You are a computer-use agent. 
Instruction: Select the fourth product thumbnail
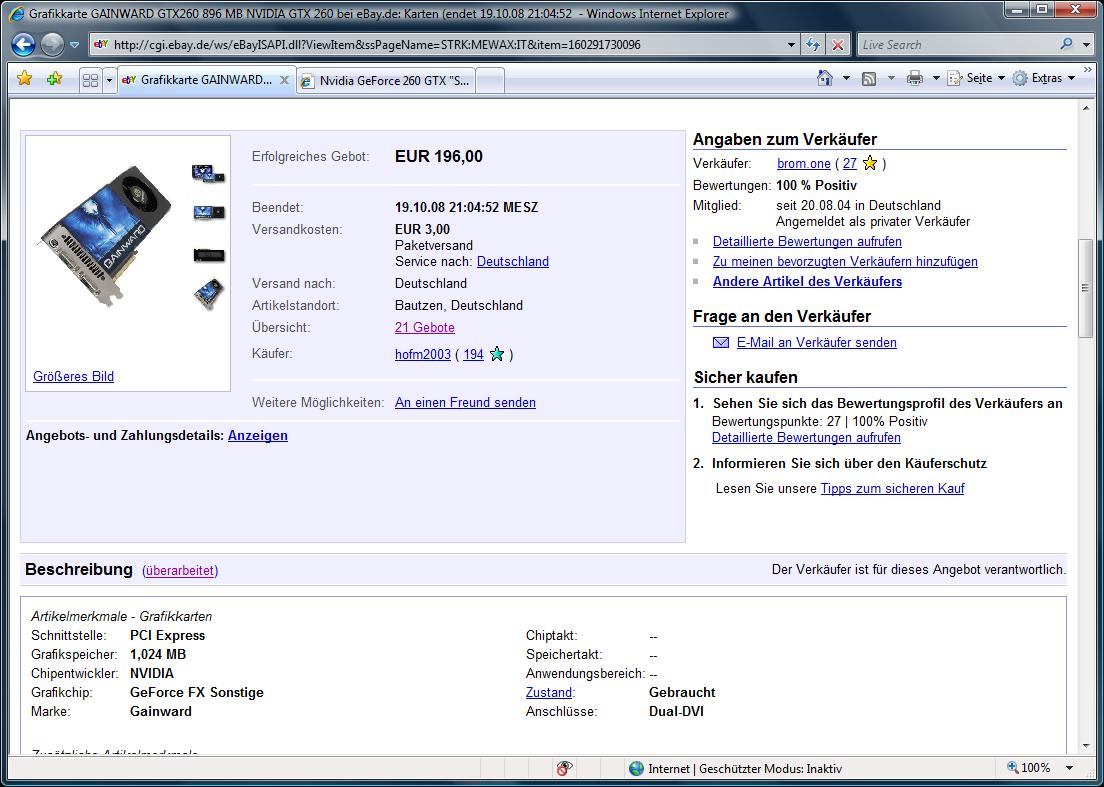[x=208, y=294]
